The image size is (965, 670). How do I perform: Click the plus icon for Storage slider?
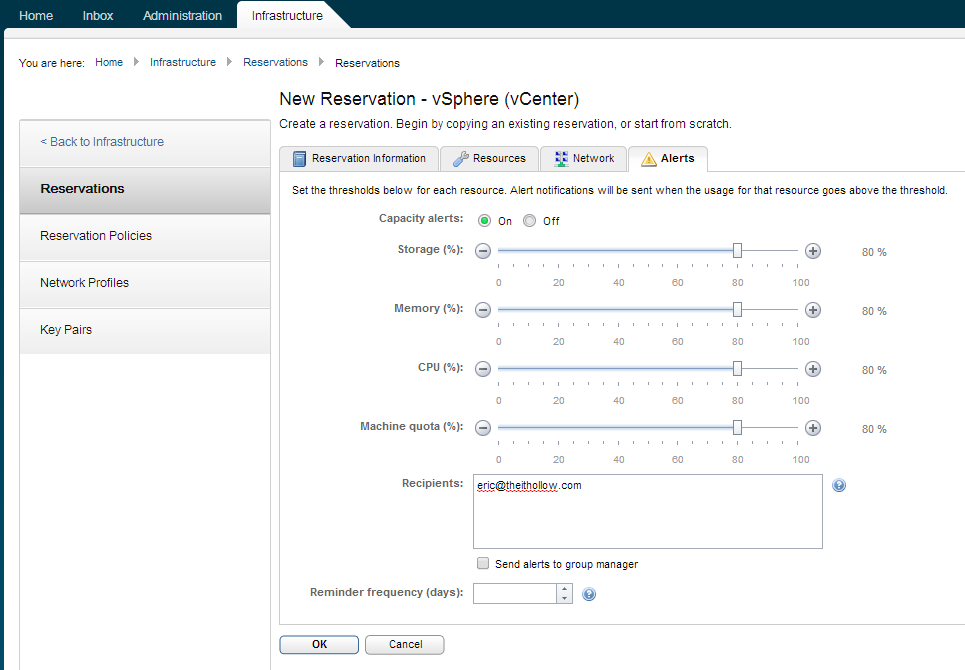click(x=813, y=251)
